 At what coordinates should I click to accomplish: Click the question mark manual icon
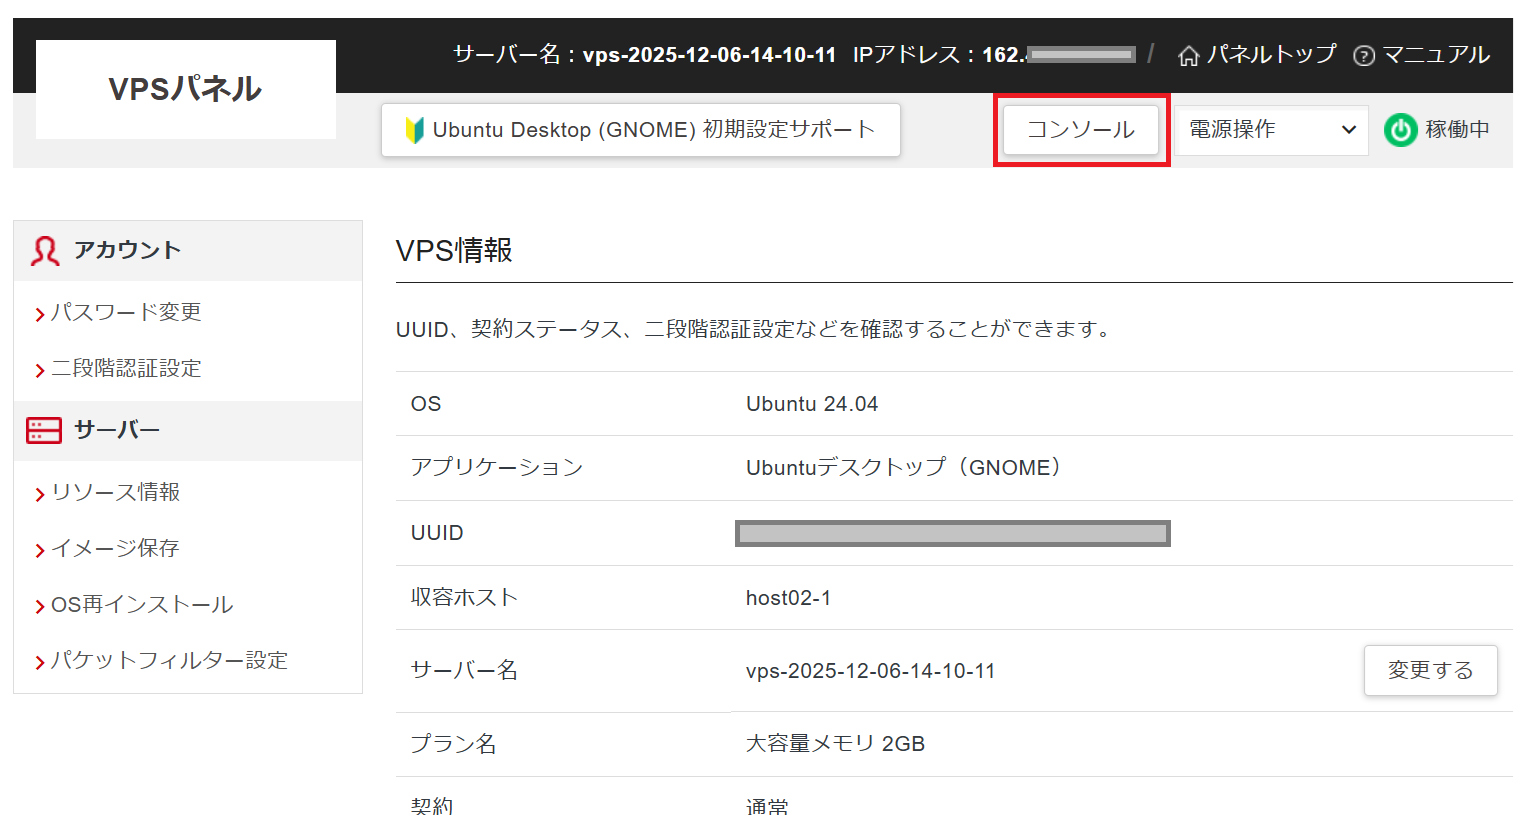pos(1363,56)
